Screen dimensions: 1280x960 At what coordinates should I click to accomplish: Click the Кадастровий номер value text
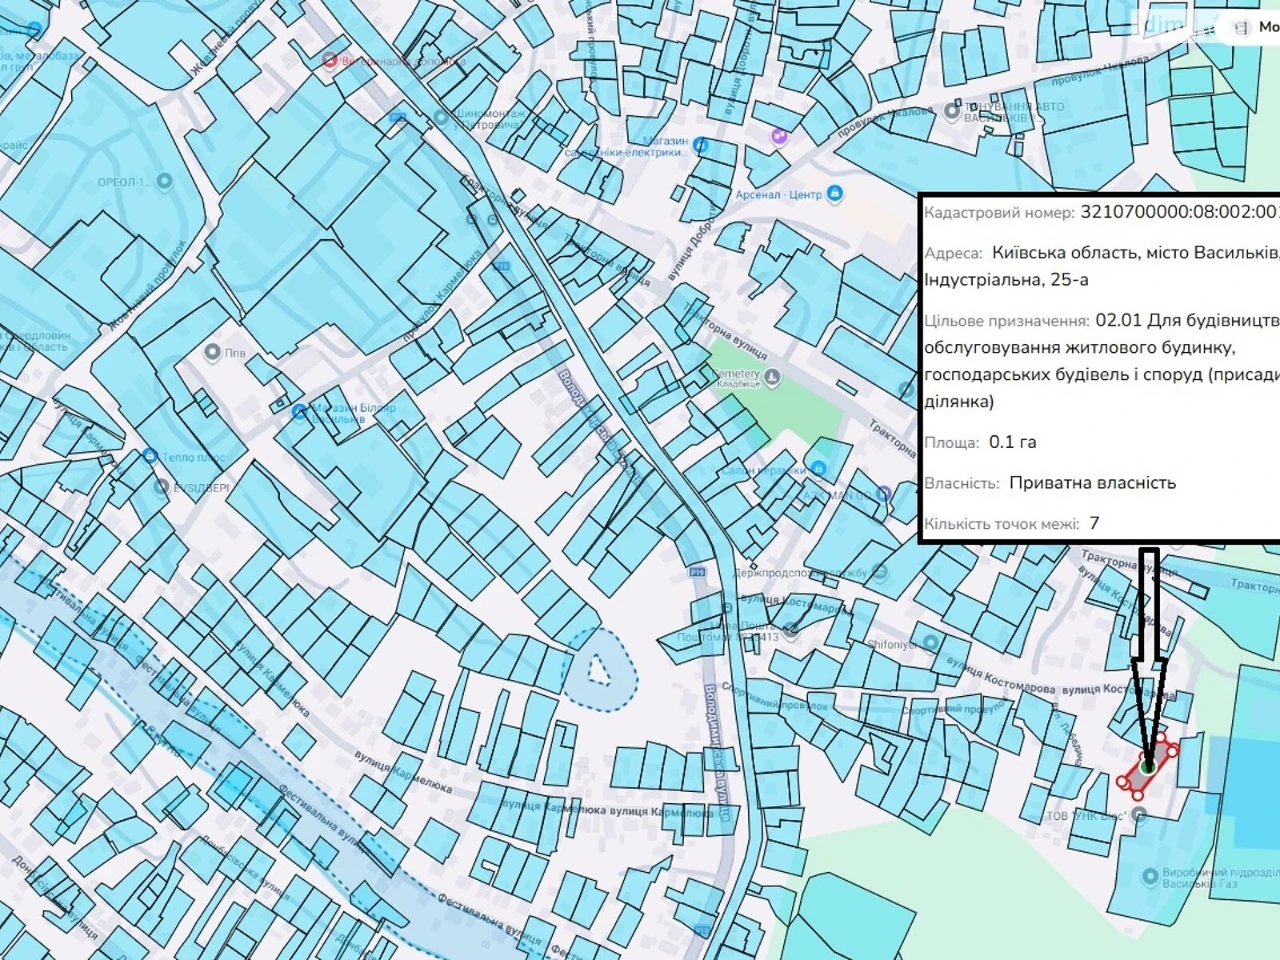pyautogui.click(x=1180, y=212)
